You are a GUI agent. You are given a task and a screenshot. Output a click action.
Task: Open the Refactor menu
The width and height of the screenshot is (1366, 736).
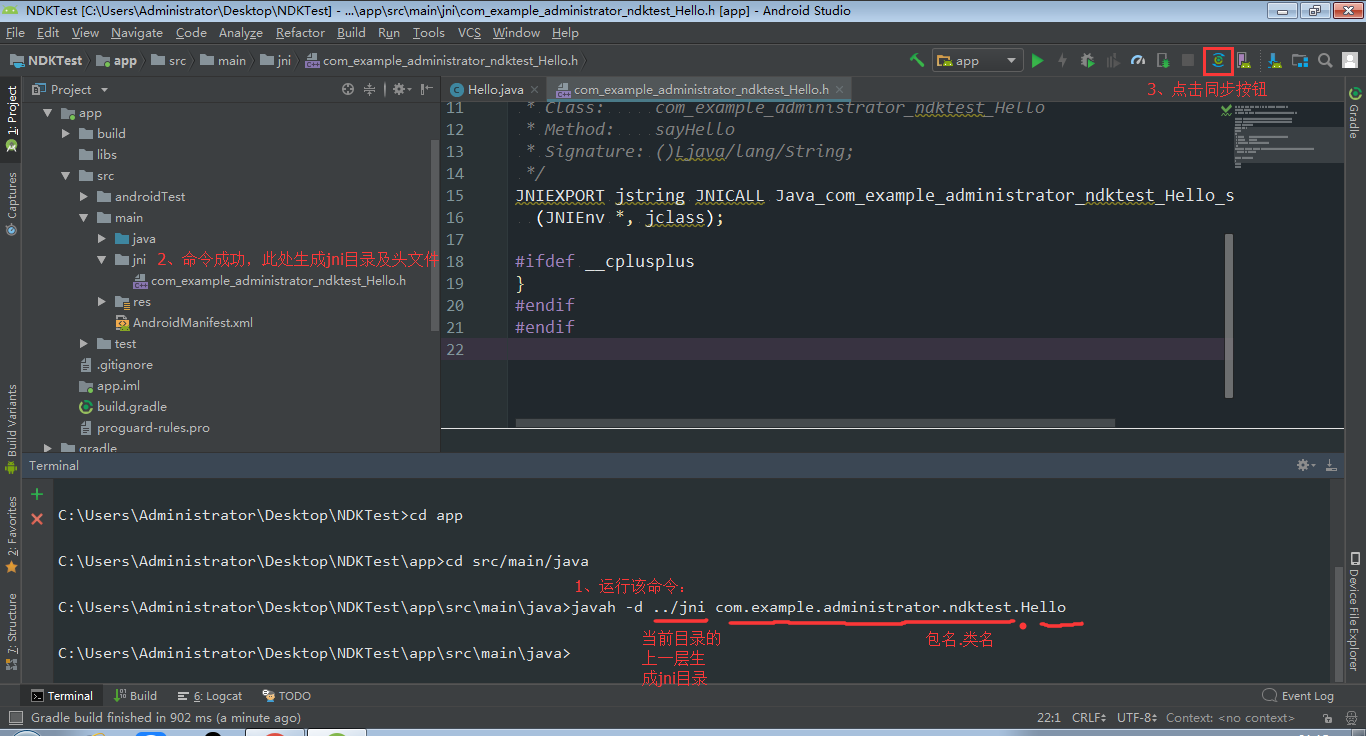(x=301, y=33)
